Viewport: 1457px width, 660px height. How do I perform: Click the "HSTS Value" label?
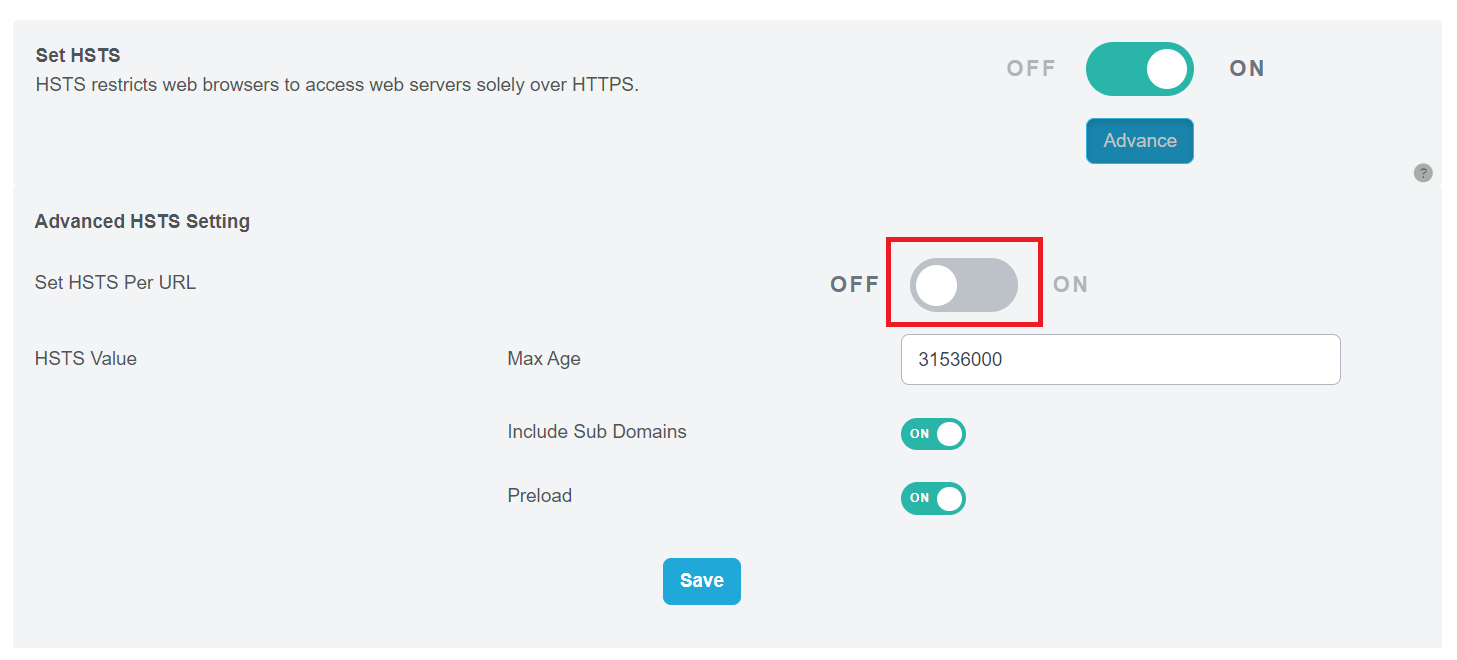pyautogui.click(x=86, y=358)
